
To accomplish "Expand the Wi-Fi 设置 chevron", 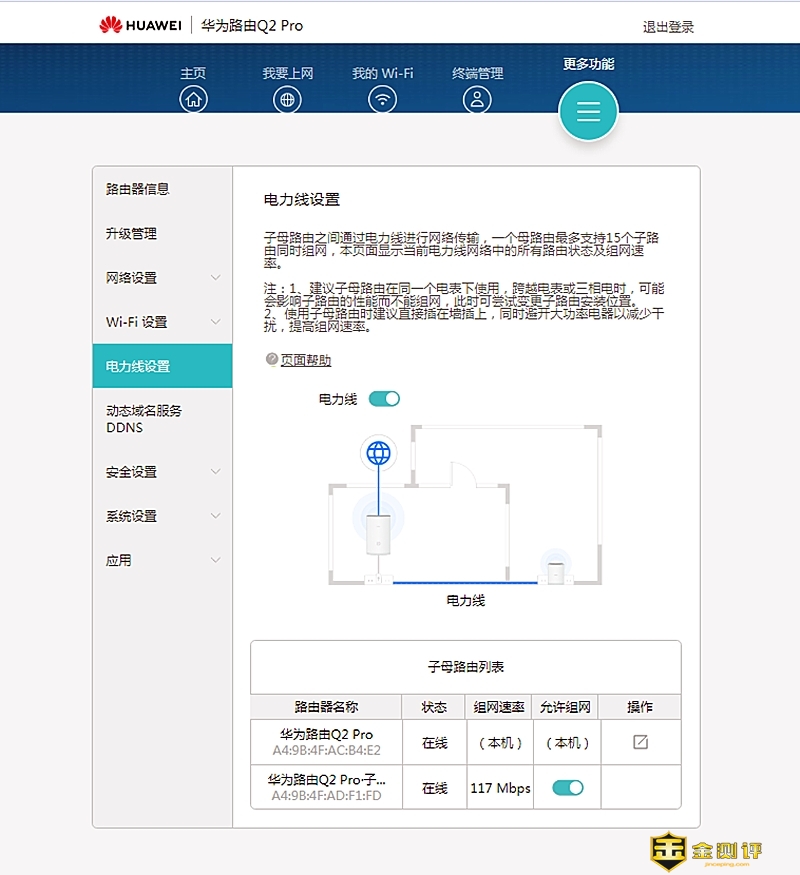I will pos(215,322).
